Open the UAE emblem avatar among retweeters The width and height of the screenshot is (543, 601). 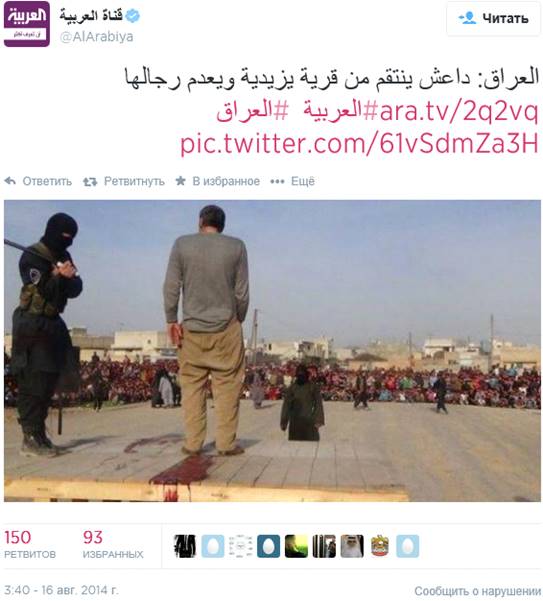(x=380, y=546)
